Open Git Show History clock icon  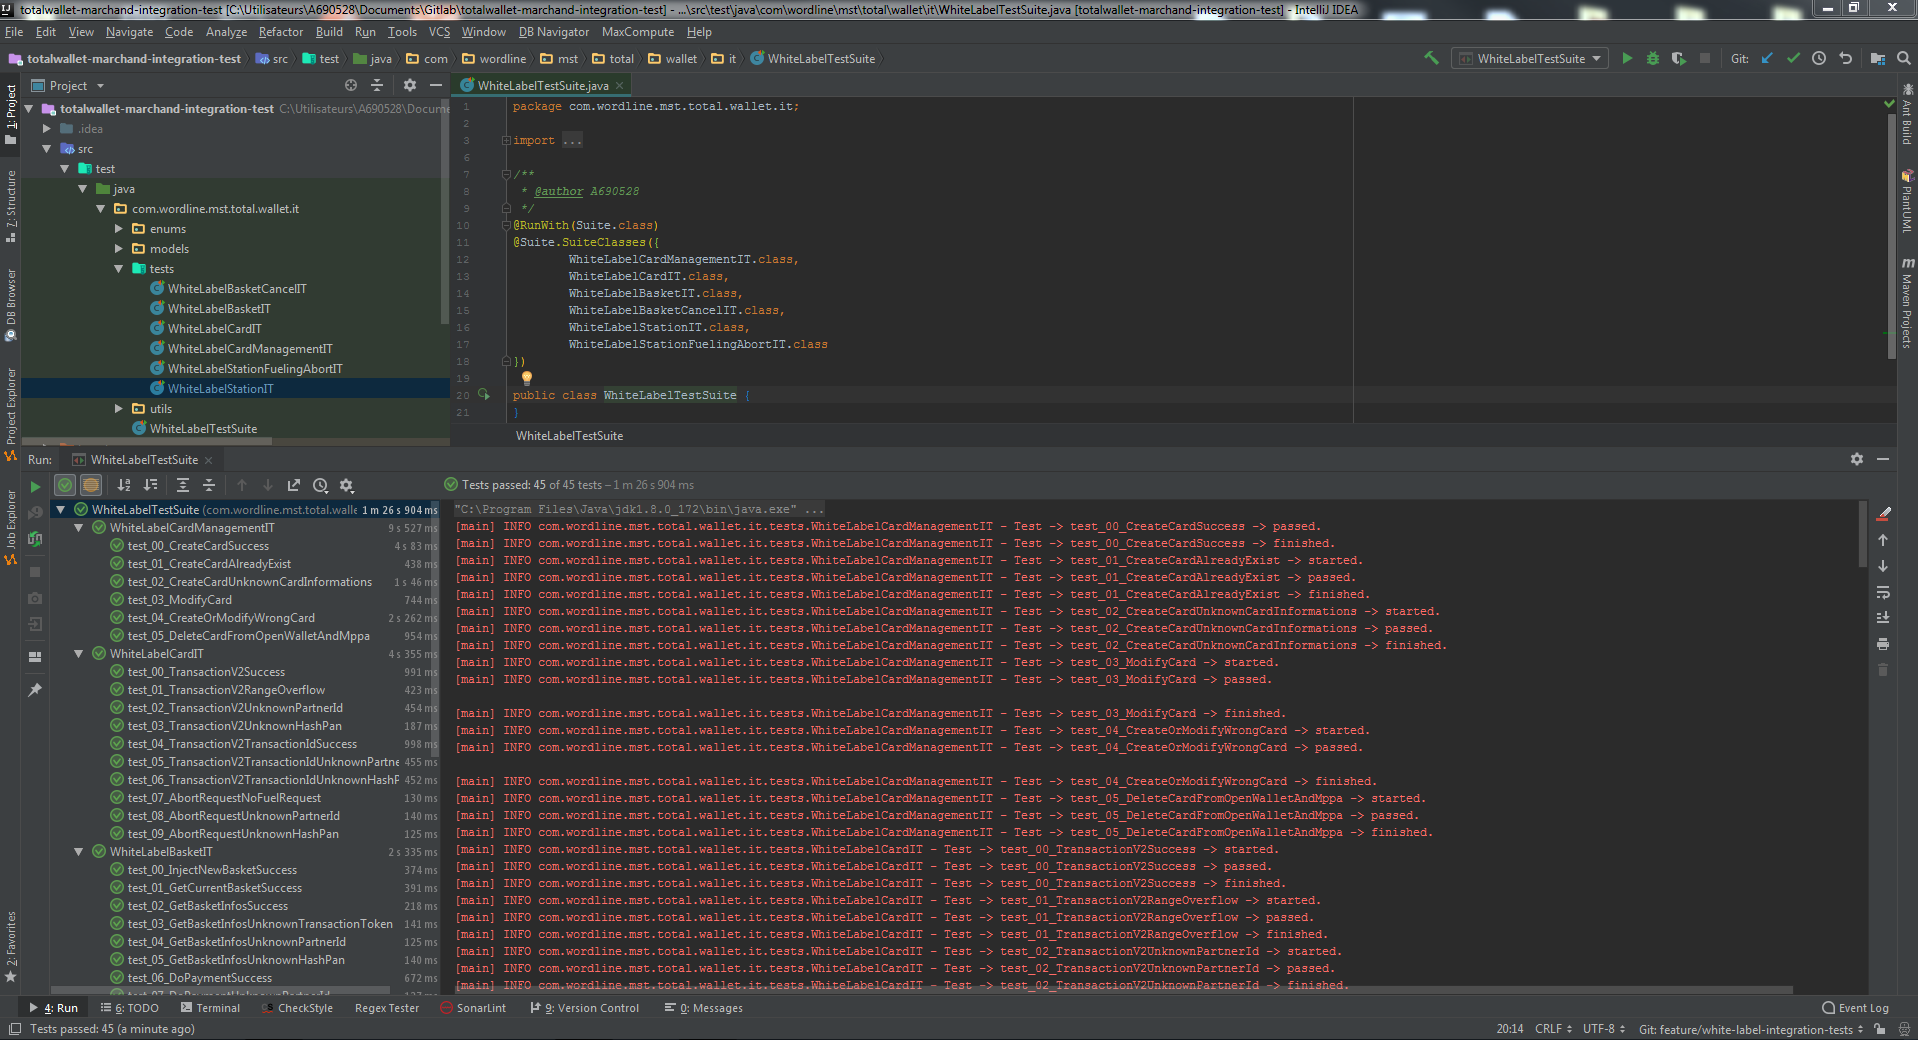(1819, 58)
